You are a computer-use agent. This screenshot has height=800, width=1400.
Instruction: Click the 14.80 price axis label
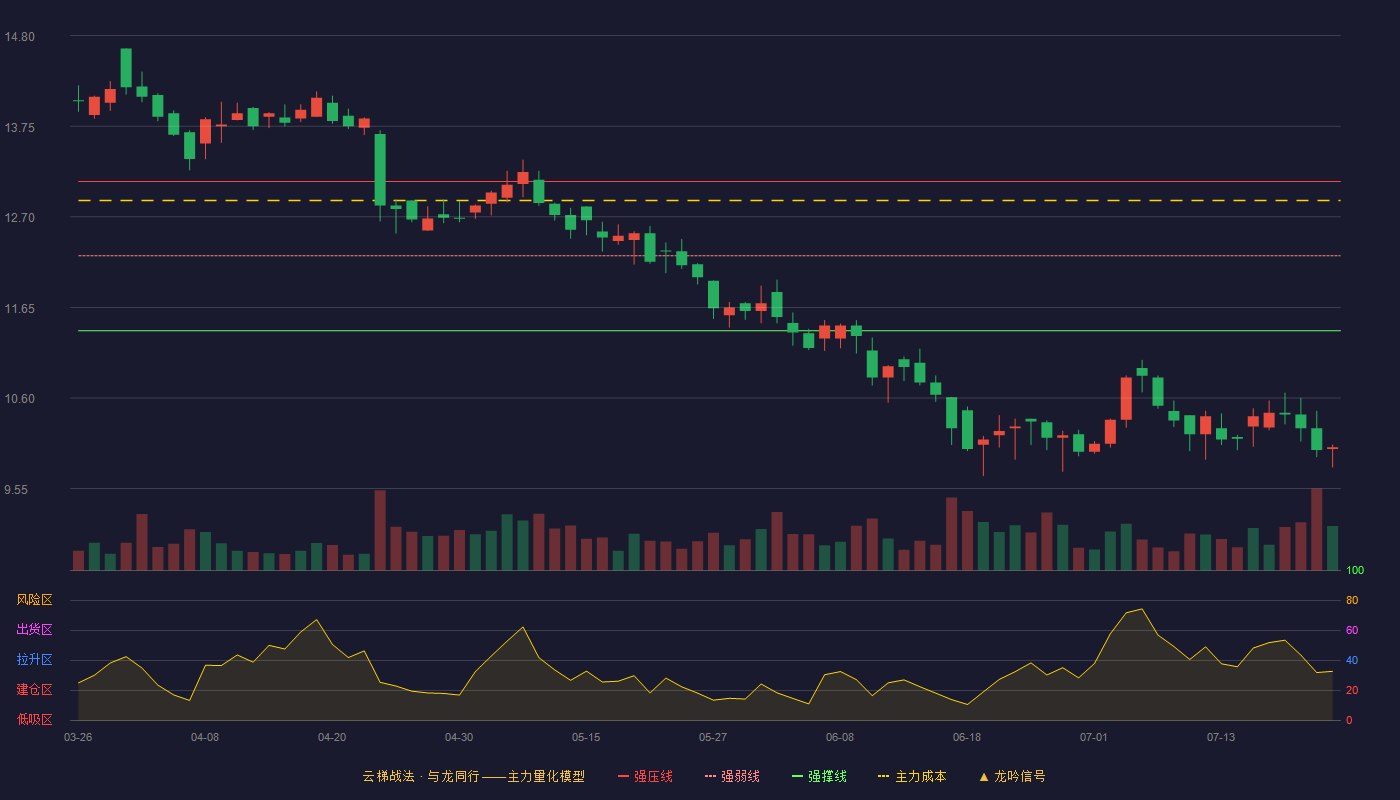tap(20, 37)
